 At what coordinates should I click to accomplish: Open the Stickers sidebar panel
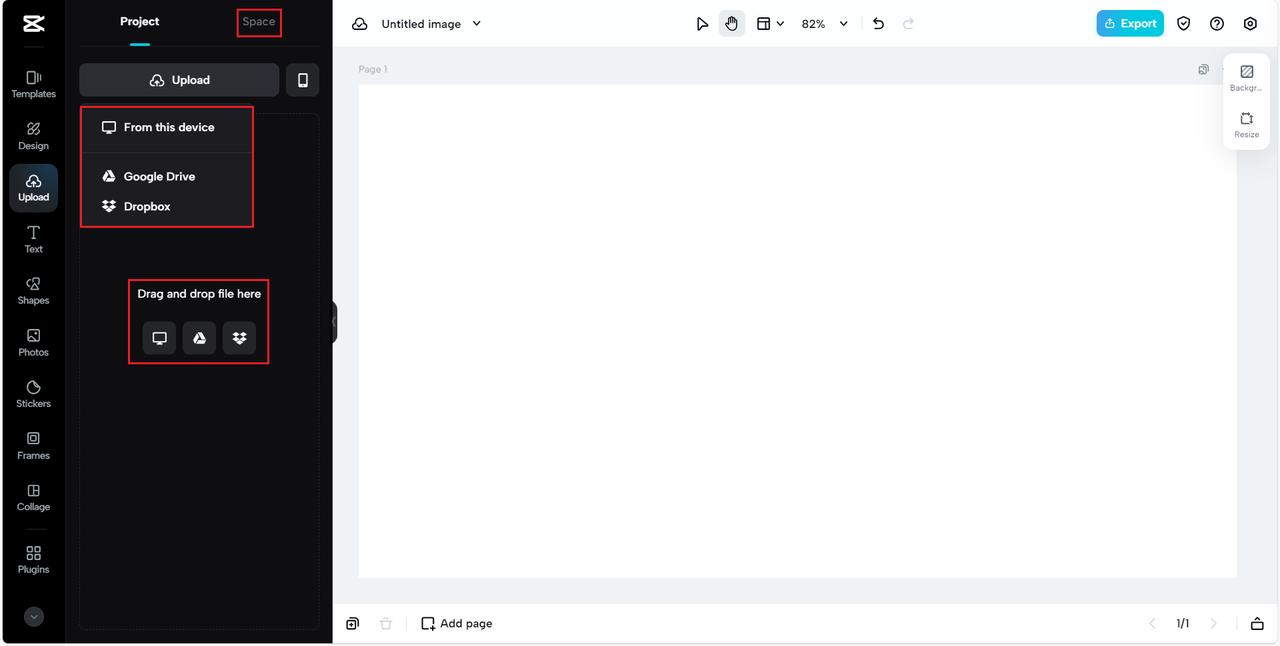click(x=33, y=394)
